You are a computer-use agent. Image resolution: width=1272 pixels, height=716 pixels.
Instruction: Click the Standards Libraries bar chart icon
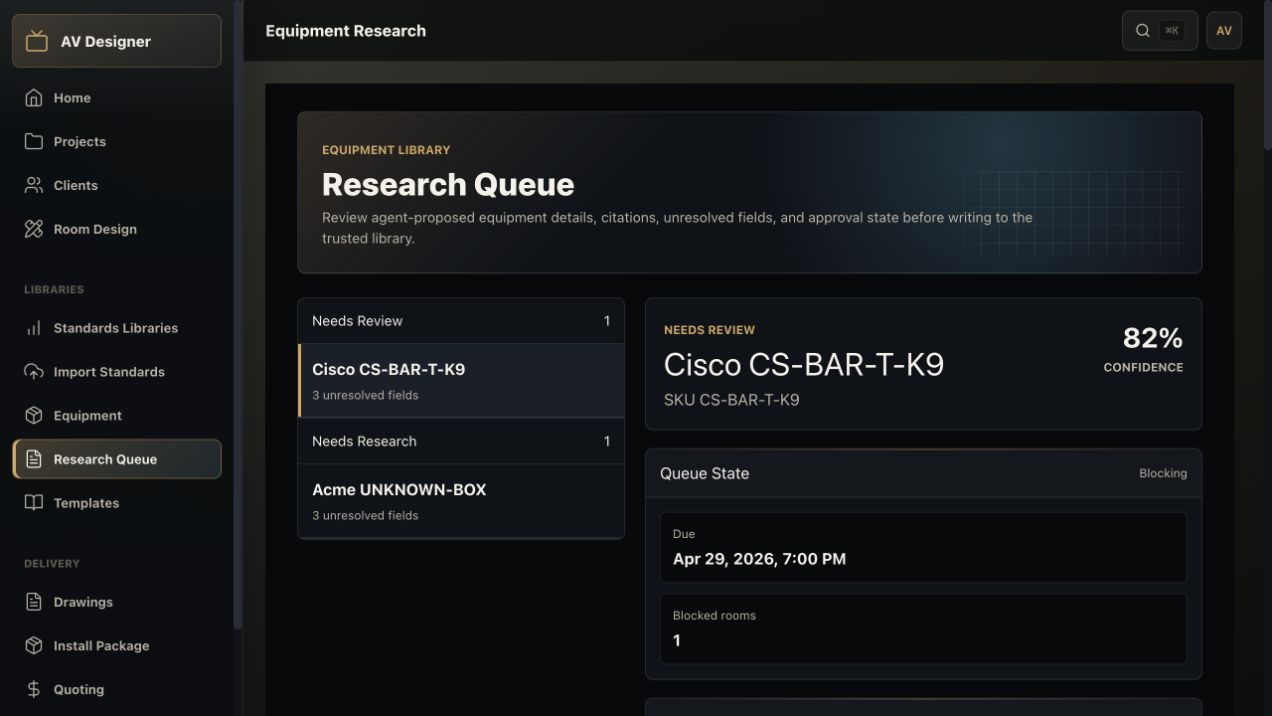[x=34, y=328]
